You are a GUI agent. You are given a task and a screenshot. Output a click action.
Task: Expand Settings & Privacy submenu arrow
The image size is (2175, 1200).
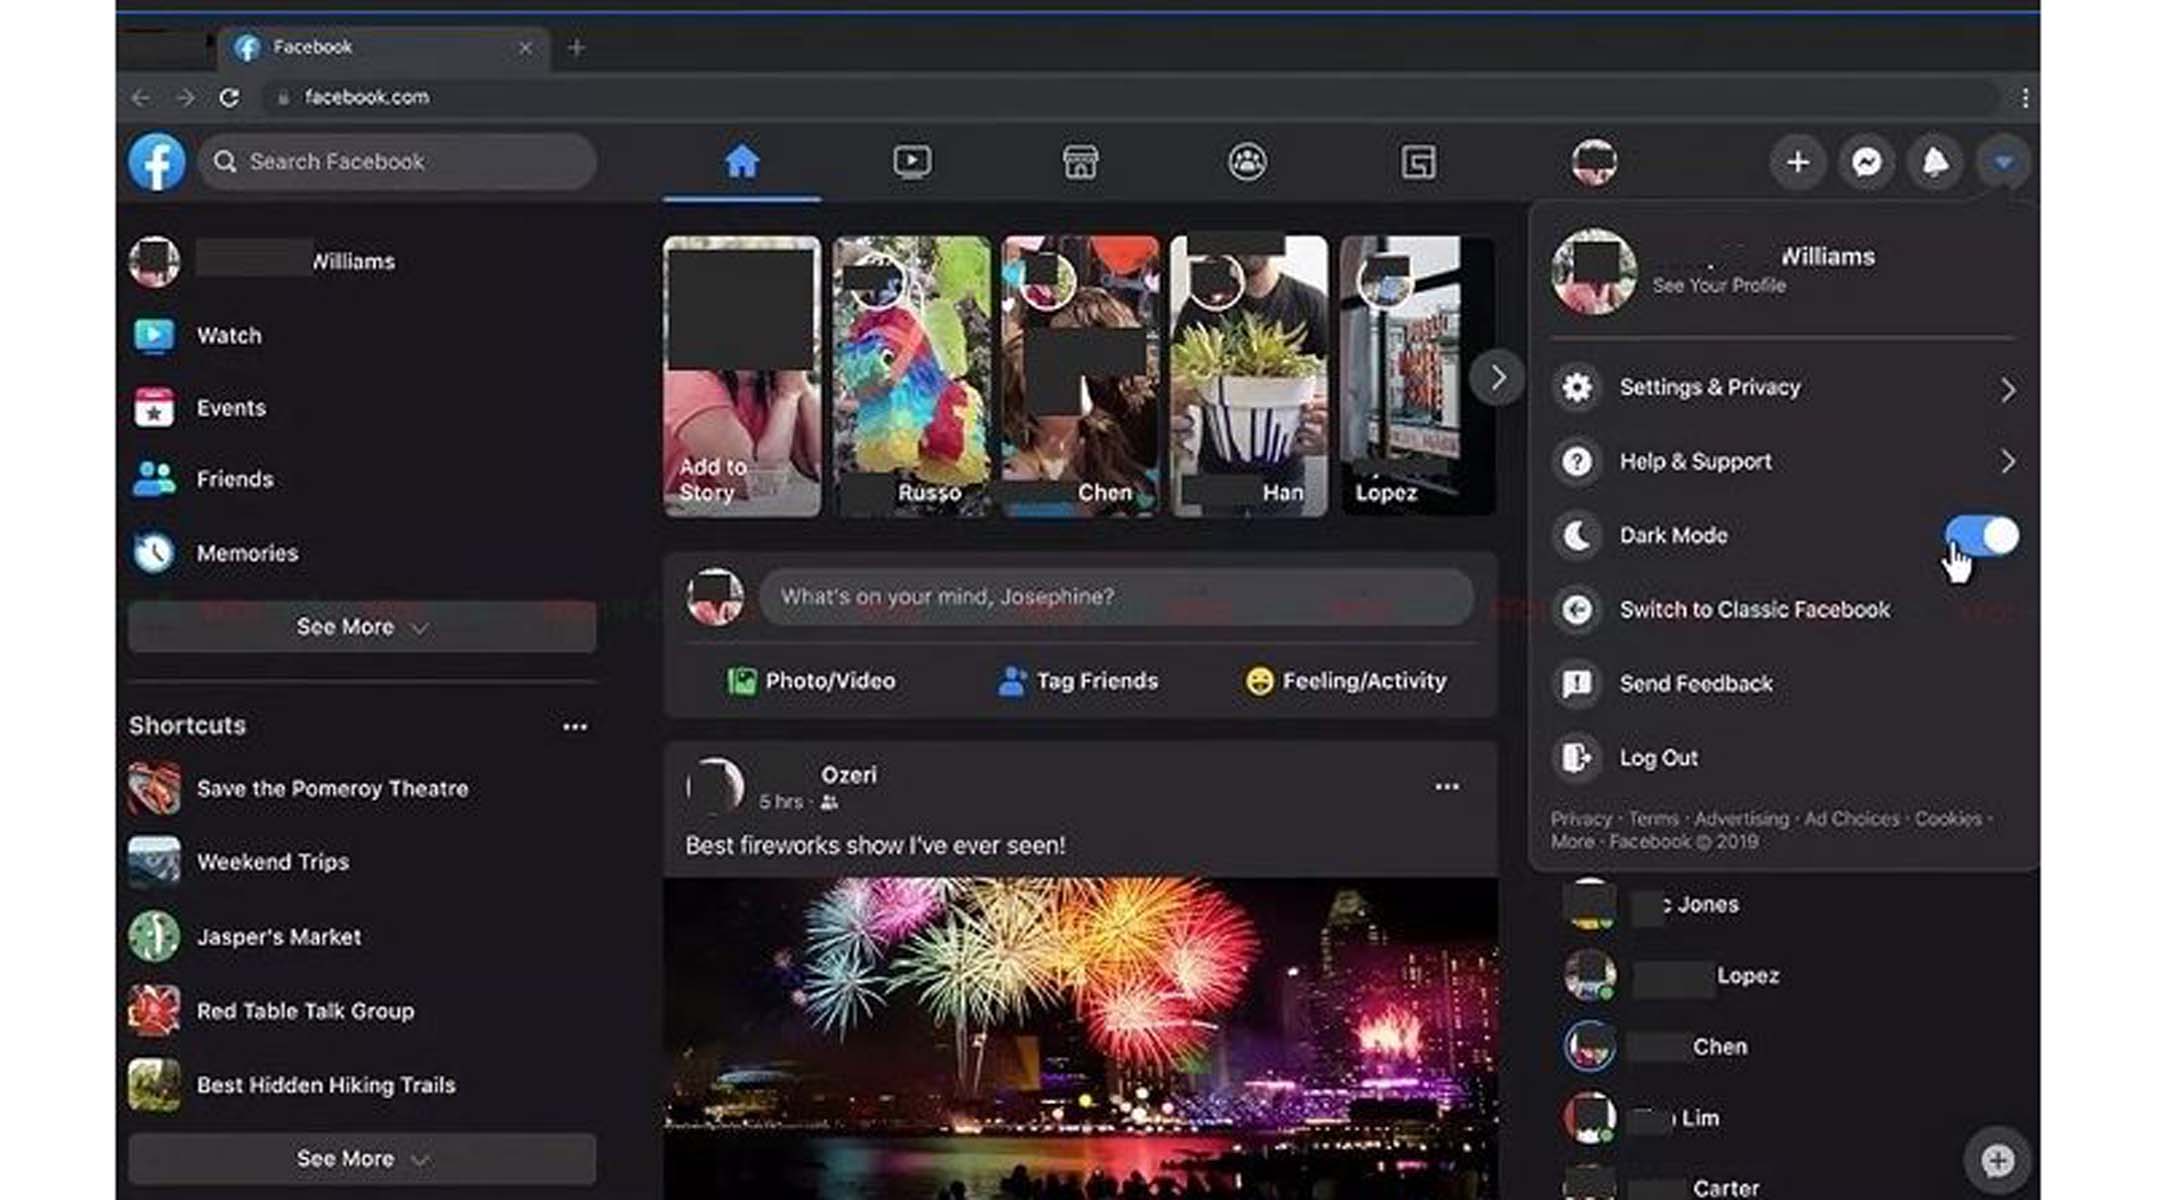2007,389
